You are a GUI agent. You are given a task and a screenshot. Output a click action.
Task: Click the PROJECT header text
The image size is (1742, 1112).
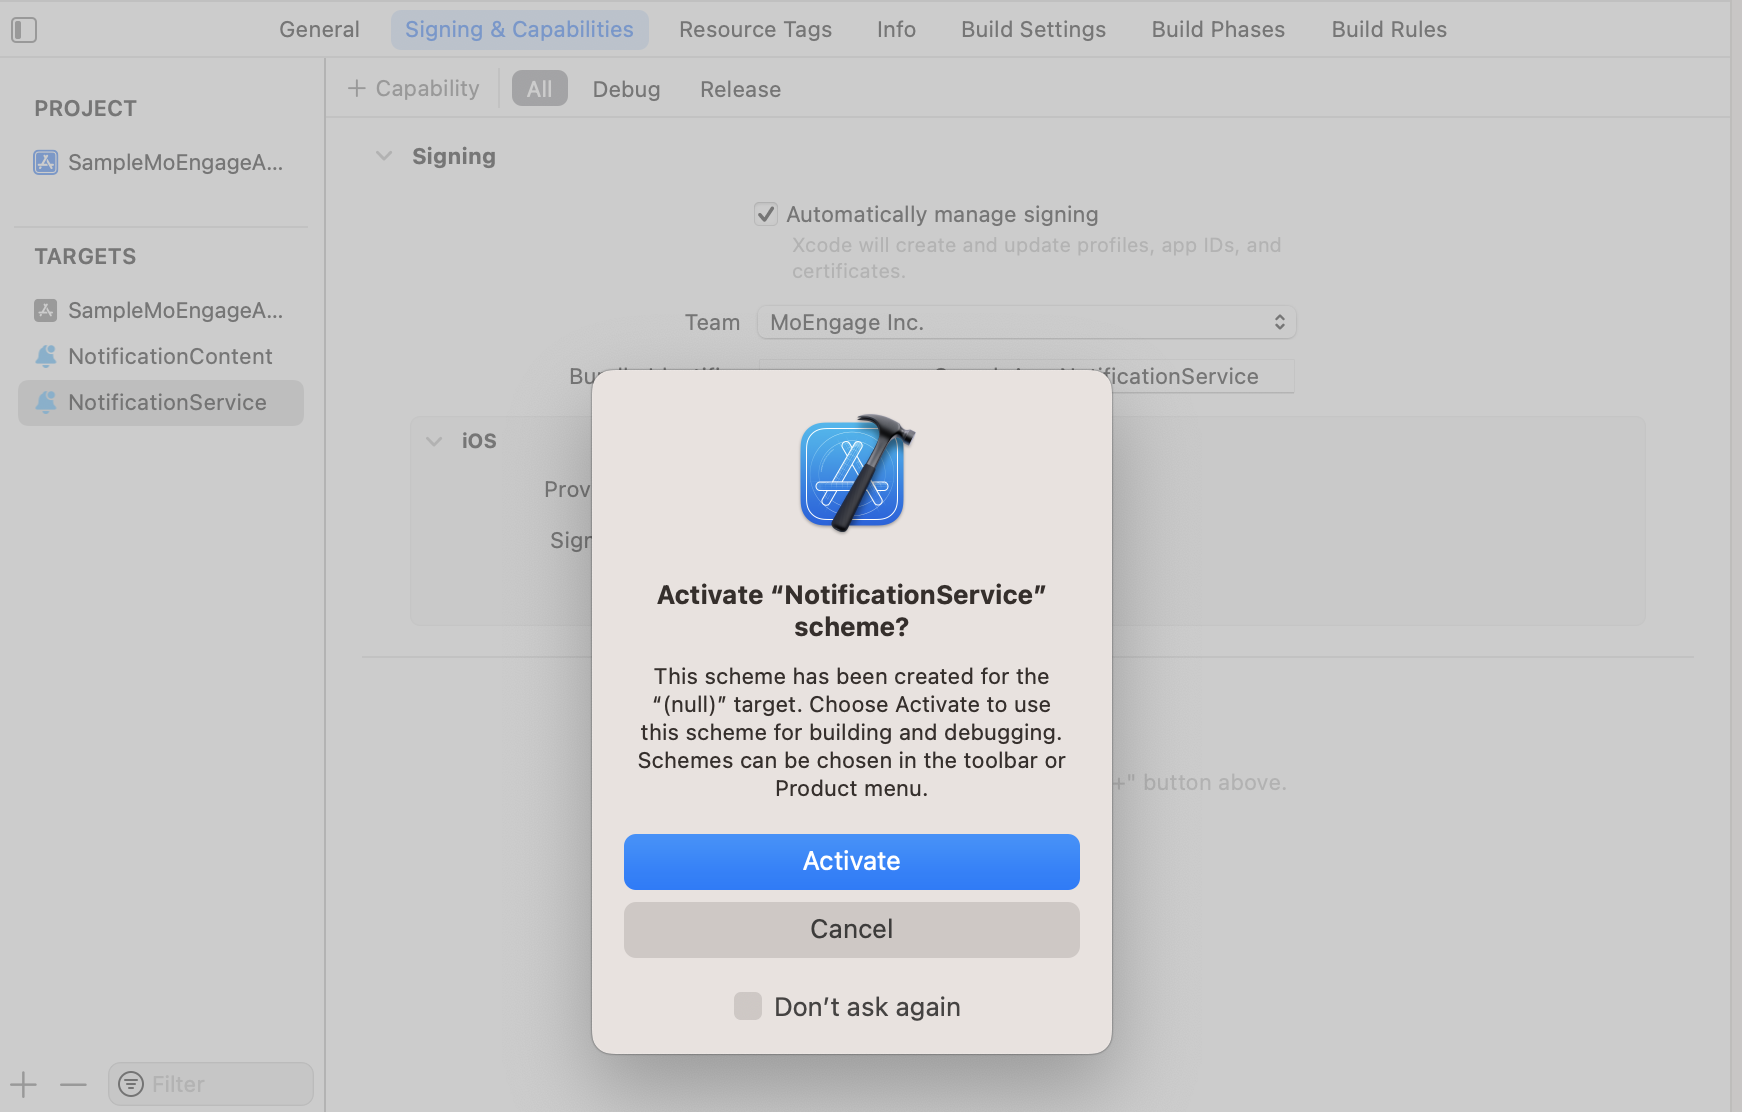86,108
